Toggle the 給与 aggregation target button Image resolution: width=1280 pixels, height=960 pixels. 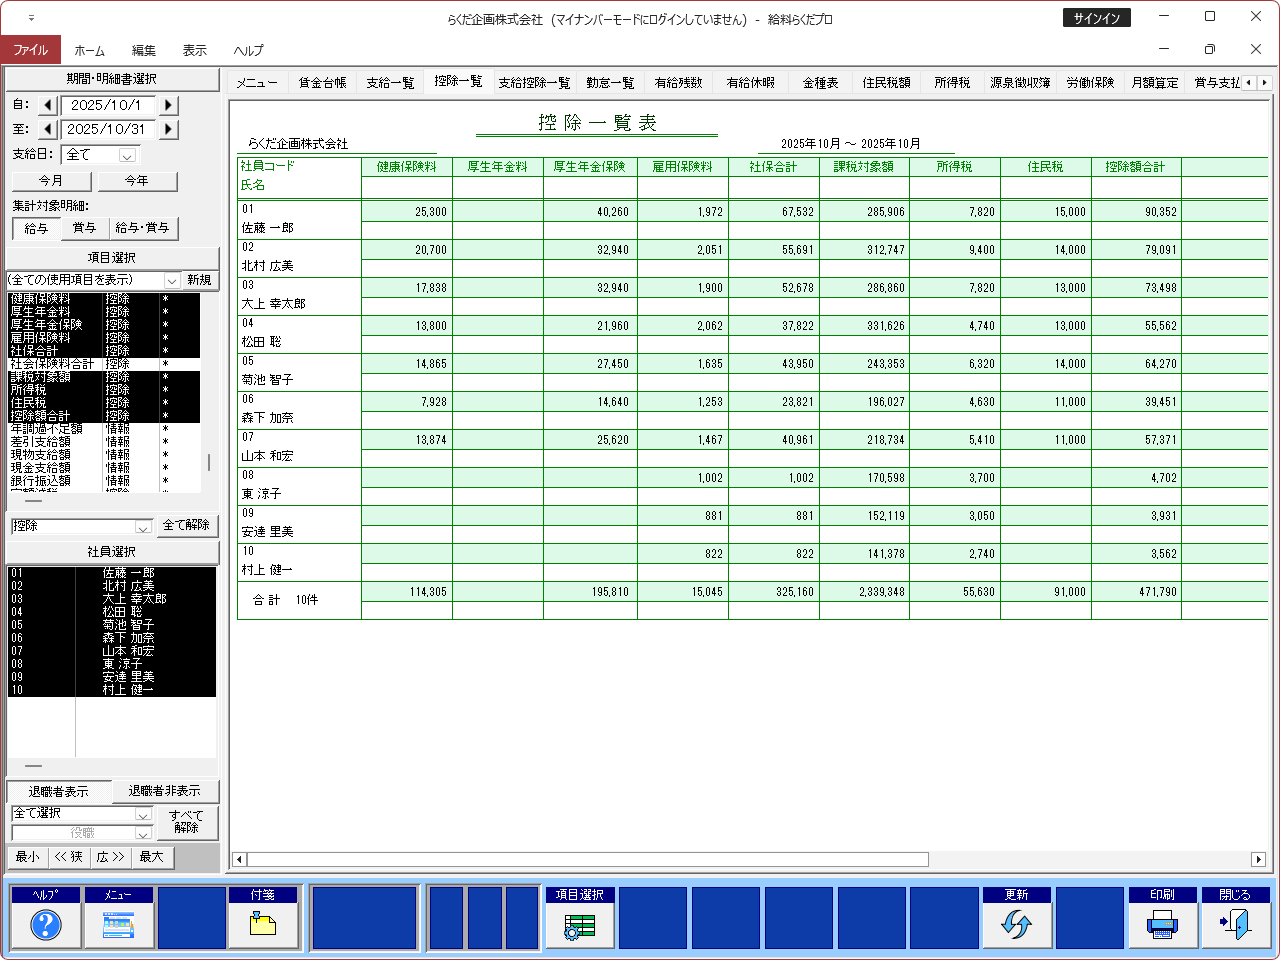(x=36, y=228)
